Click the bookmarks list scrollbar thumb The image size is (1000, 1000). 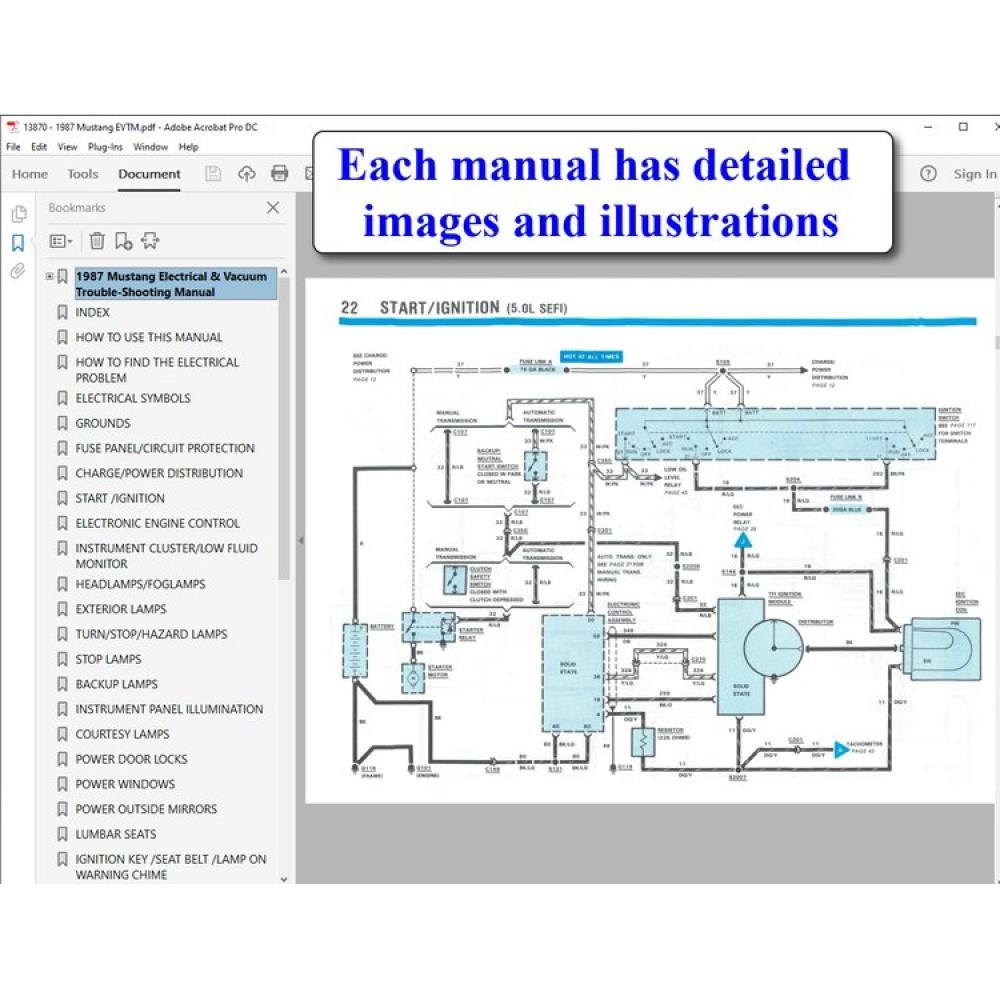(x=284, y=429)
